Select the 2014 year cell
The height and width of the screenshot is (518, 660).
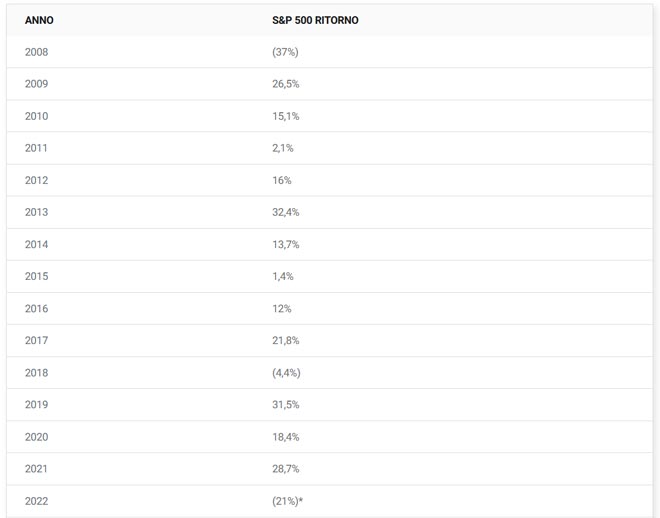36,244
